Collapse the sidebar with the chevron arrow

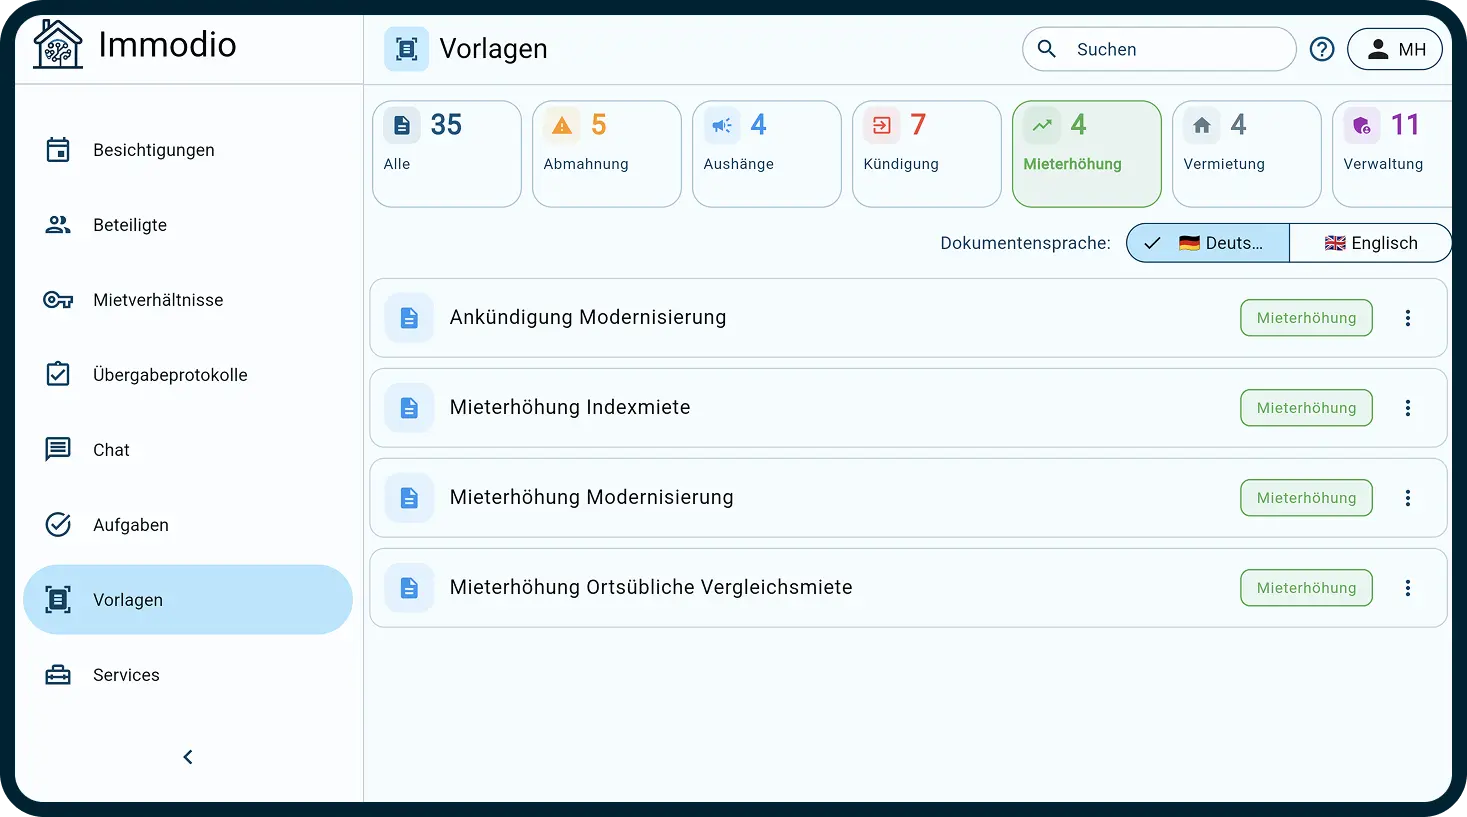188,757
